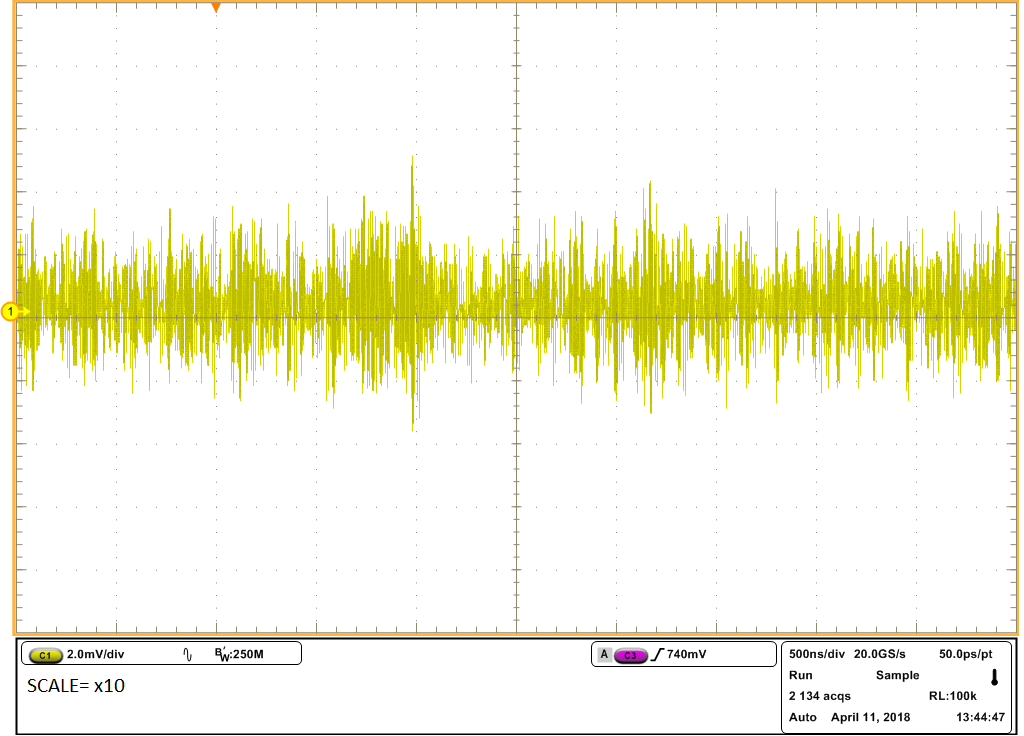Click the thermometer temperature status icon
The width and height of the screenshot is (1024, 736).
(x=994, y=677)
